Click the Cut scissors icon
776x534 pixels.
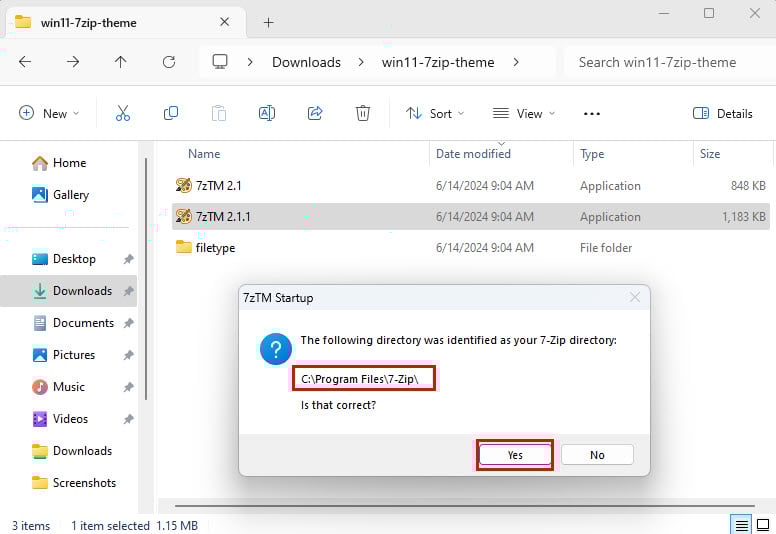tap(123, 113)
